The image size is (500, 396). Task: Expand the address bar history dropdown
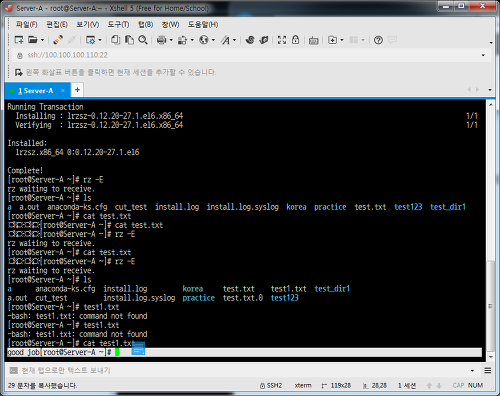click(x=483, y=55)
